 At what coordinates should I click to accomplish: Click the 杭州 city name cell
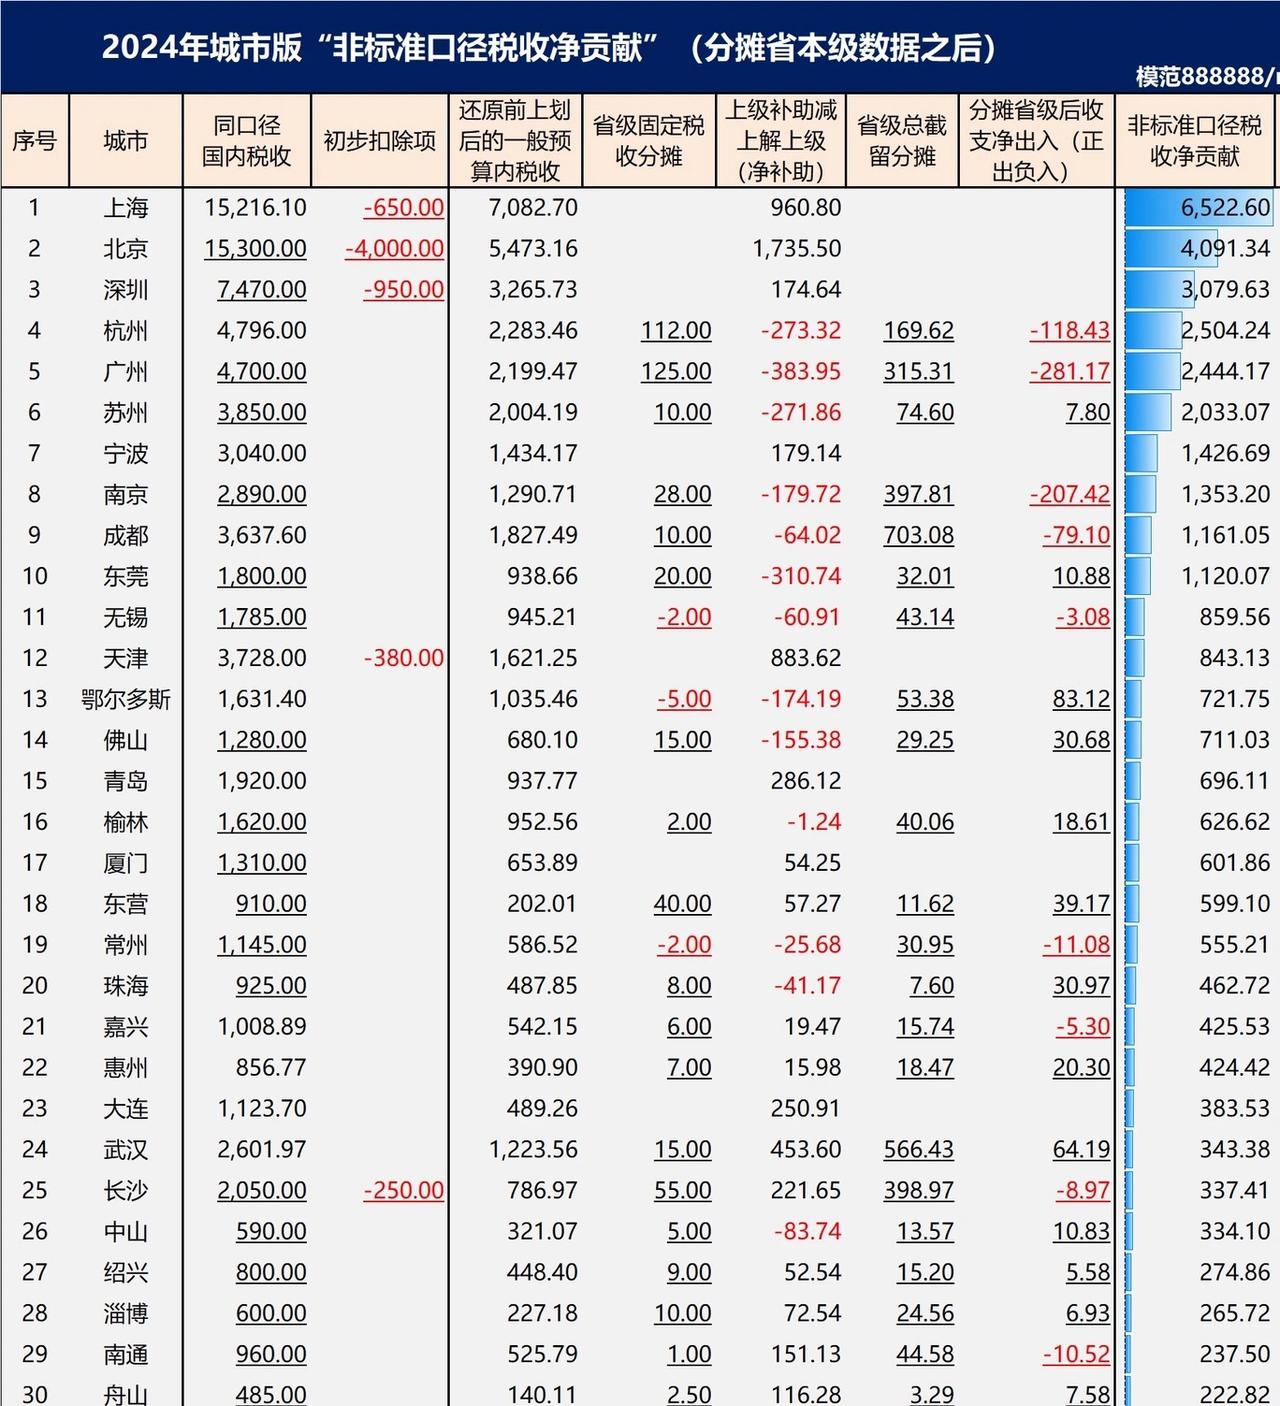coord(125,331)
